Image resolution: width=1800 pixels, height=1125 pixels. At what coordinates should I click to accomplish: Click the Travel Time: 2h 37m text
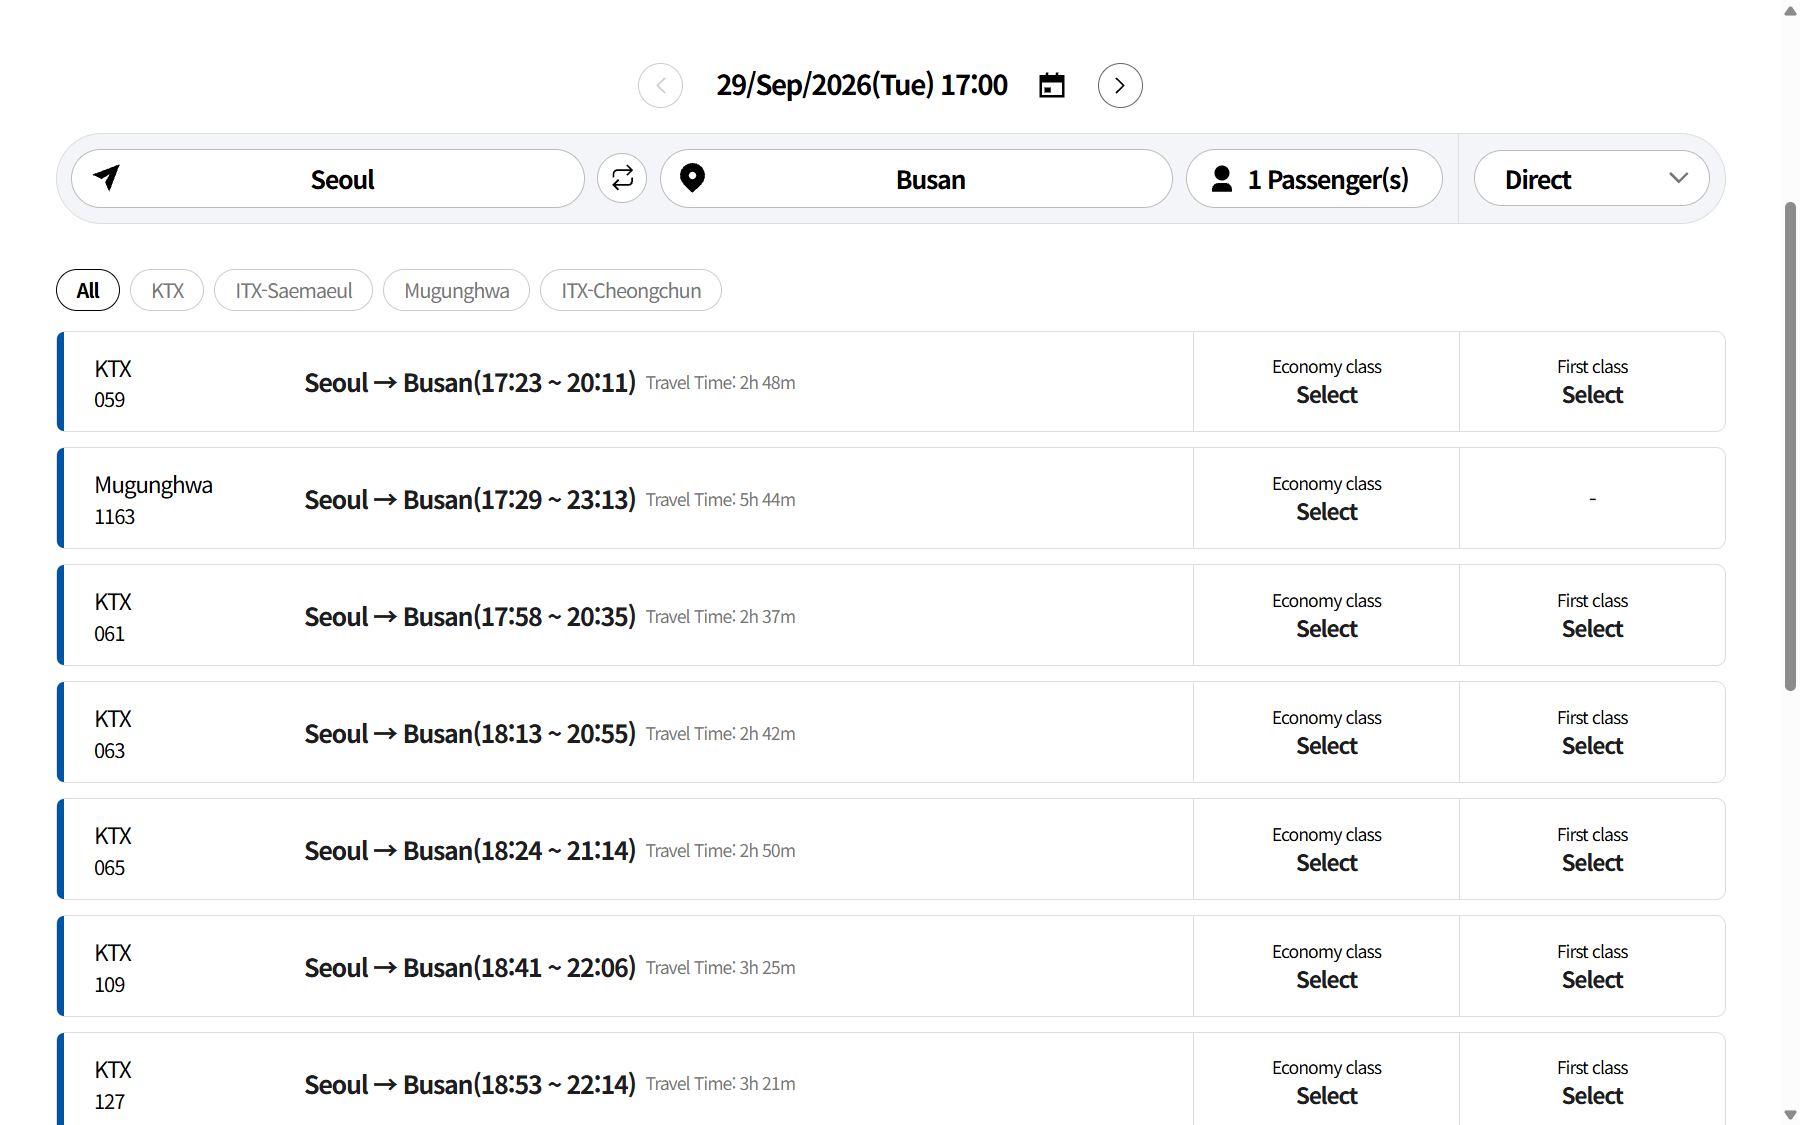(721, 617)
